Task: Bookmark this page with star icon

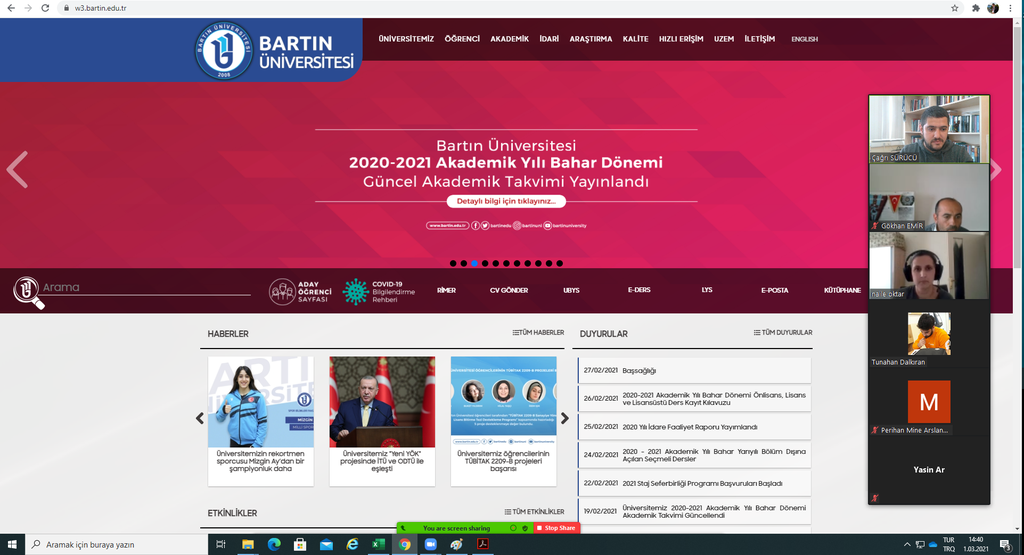Action: [x=955, y=8]
